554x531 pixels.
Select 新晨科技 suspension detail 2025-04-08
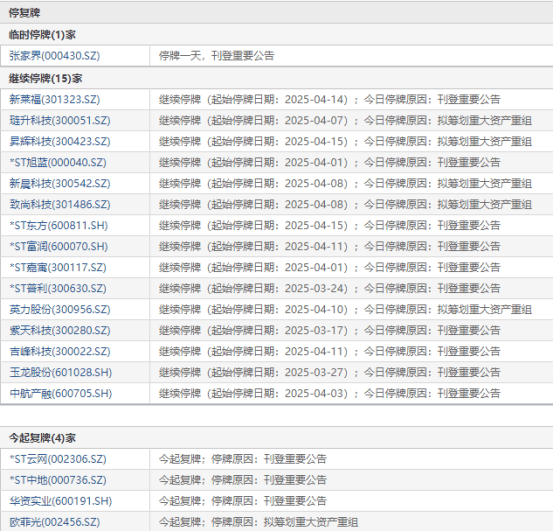pos(345,183)
